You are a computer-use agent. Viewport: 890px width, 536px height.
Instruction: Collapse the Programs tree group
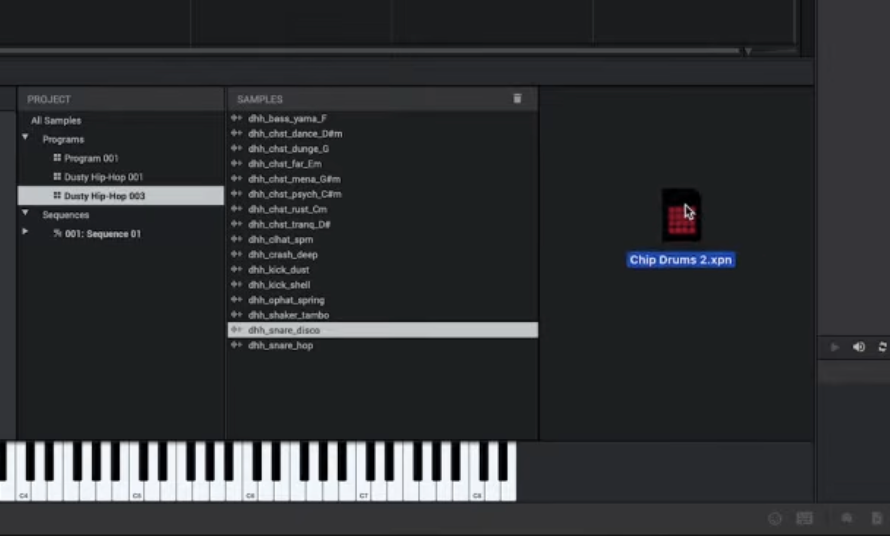click(25, 137)
